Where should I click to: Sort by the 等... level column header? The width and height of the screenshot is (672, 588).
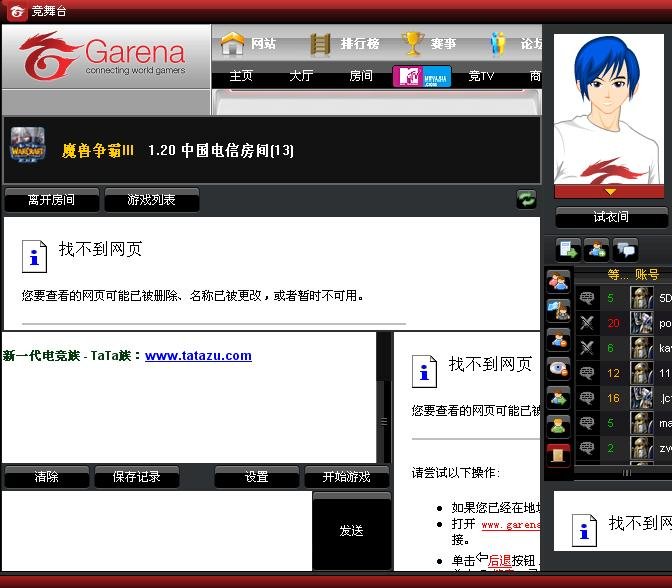(x=618, y=275)
